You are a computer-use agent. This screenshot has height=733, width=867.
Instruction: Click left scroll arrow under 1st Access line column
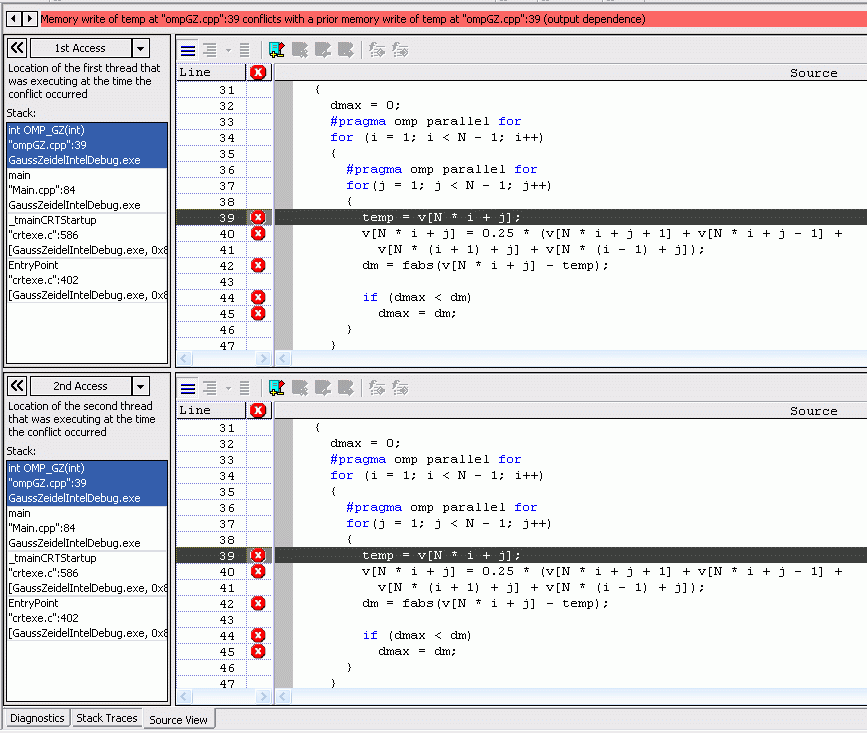tap(184, 359)
